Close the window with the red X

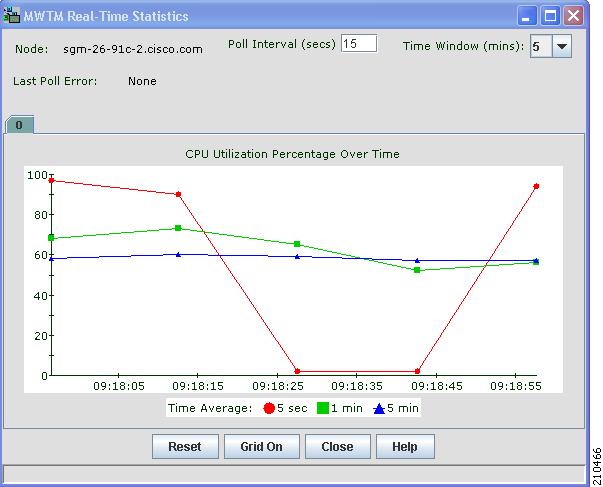573,16
